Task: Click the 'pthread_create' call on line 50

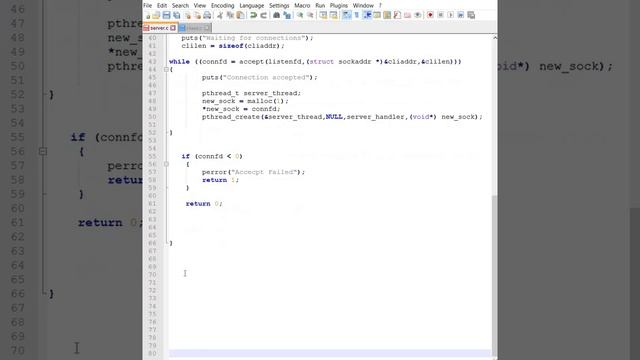Action: click(x=231, y=117)
